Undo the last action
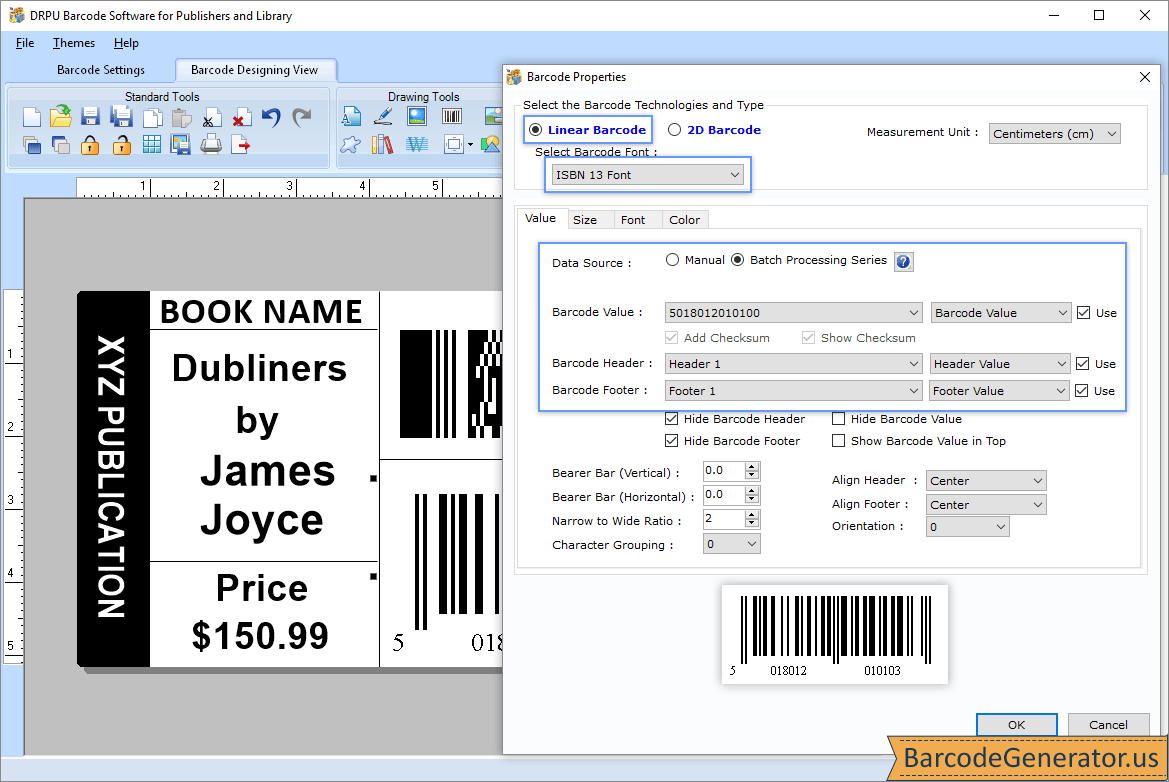Viewport: 1169px width, 782px height. click(271, 118)
